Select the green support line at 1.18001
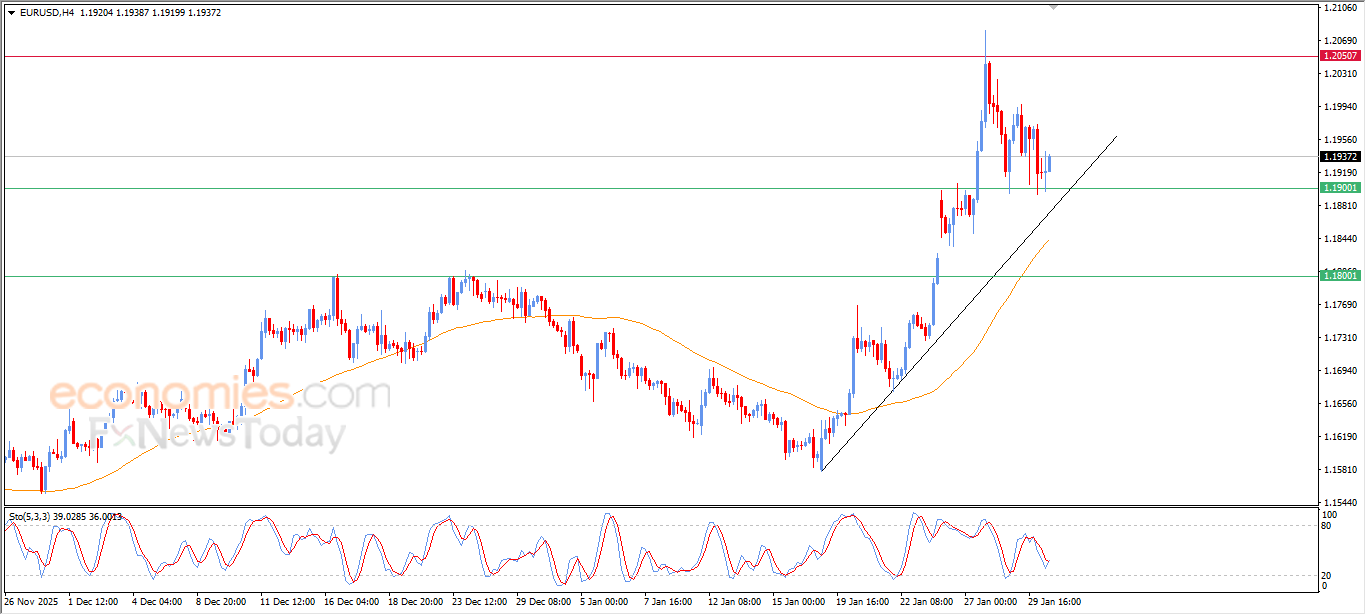Viewport: 1366px width, 615px height. (600, 276)
